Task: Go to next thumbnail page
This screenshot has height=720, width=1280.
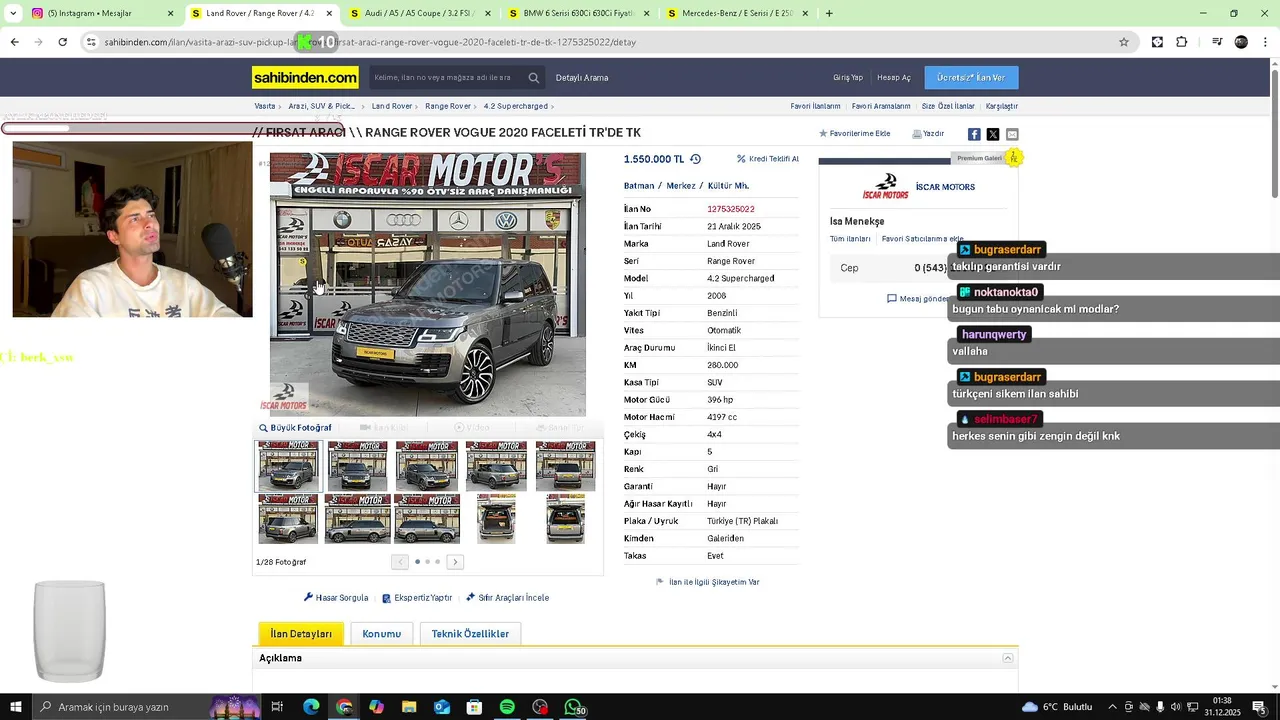Action: coord(455,562)
